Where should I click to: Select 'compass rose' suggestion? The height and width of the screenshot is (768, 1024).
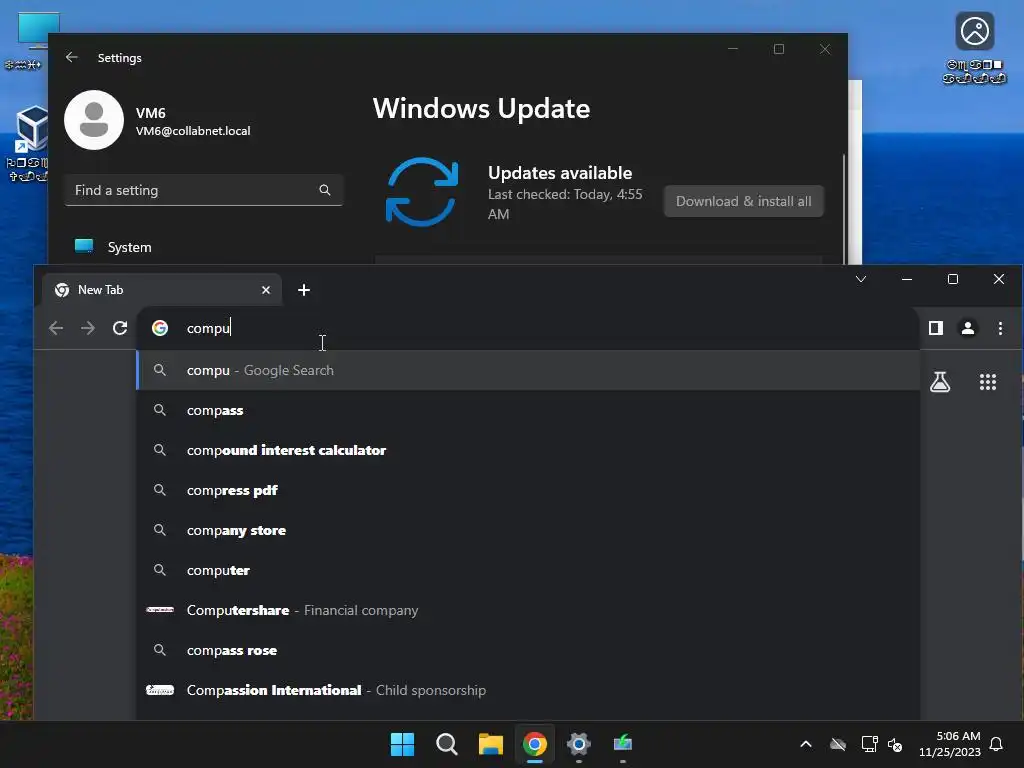528,650
